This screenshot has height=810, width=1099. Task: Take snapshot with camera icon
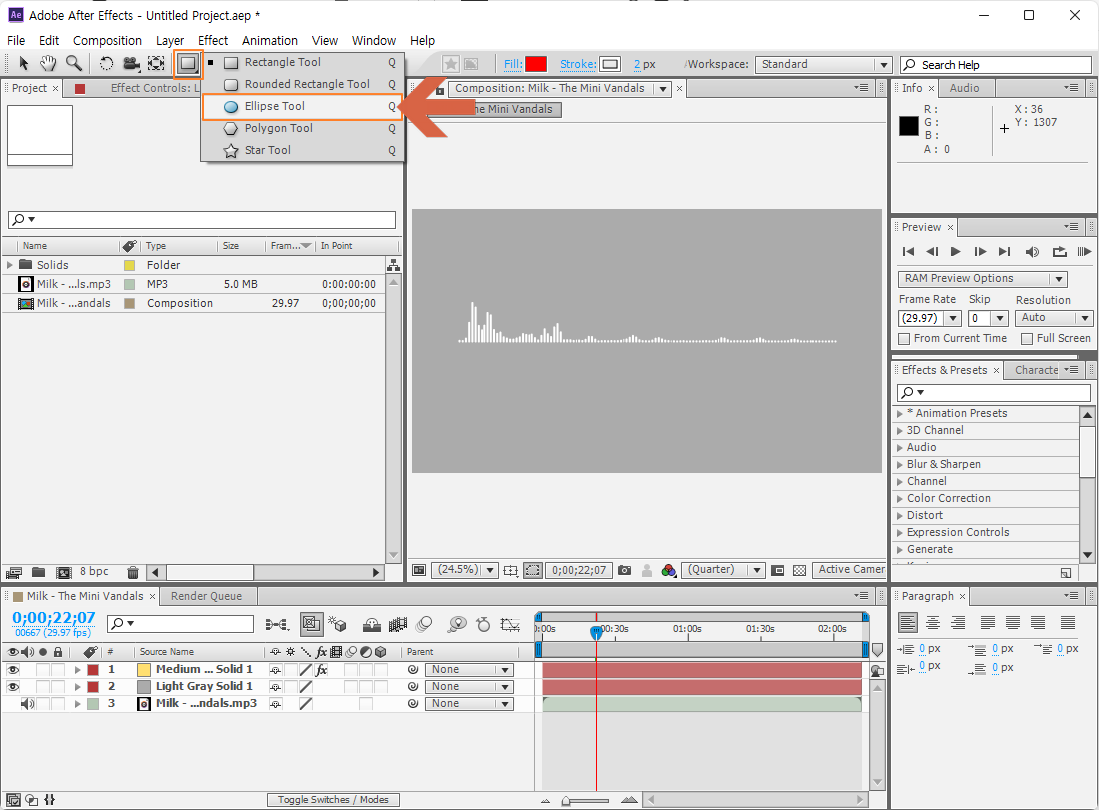624,570
